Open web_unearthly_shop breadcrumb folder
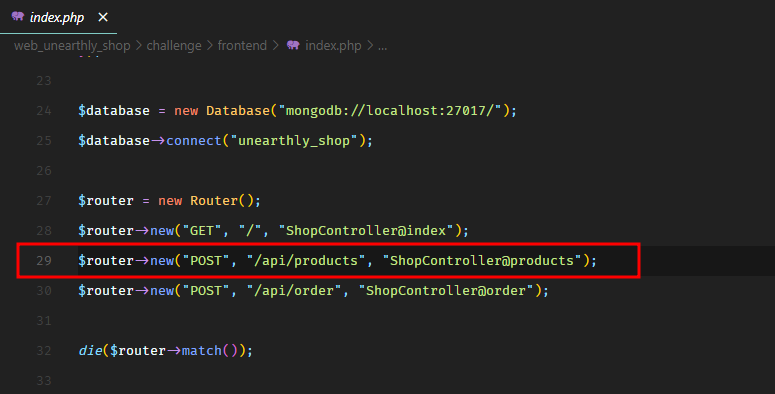 click(72, 45)
